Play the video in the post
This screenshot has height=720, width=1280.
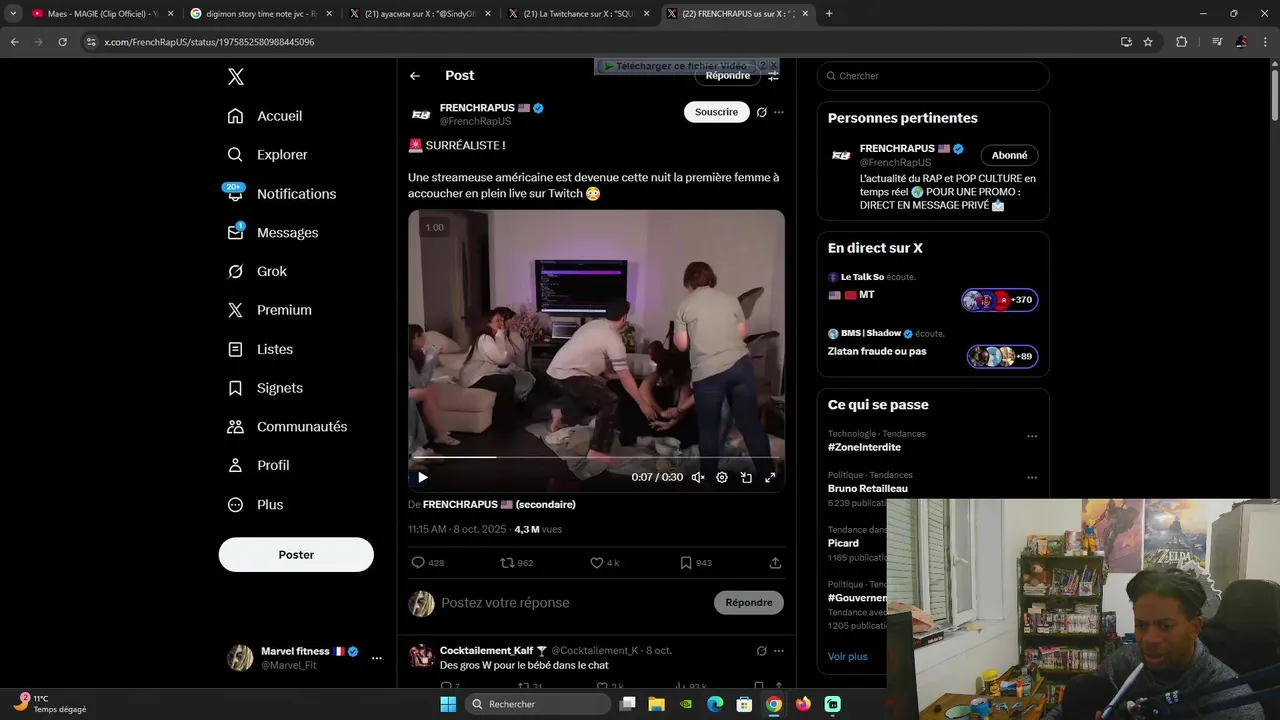(422, 478)
